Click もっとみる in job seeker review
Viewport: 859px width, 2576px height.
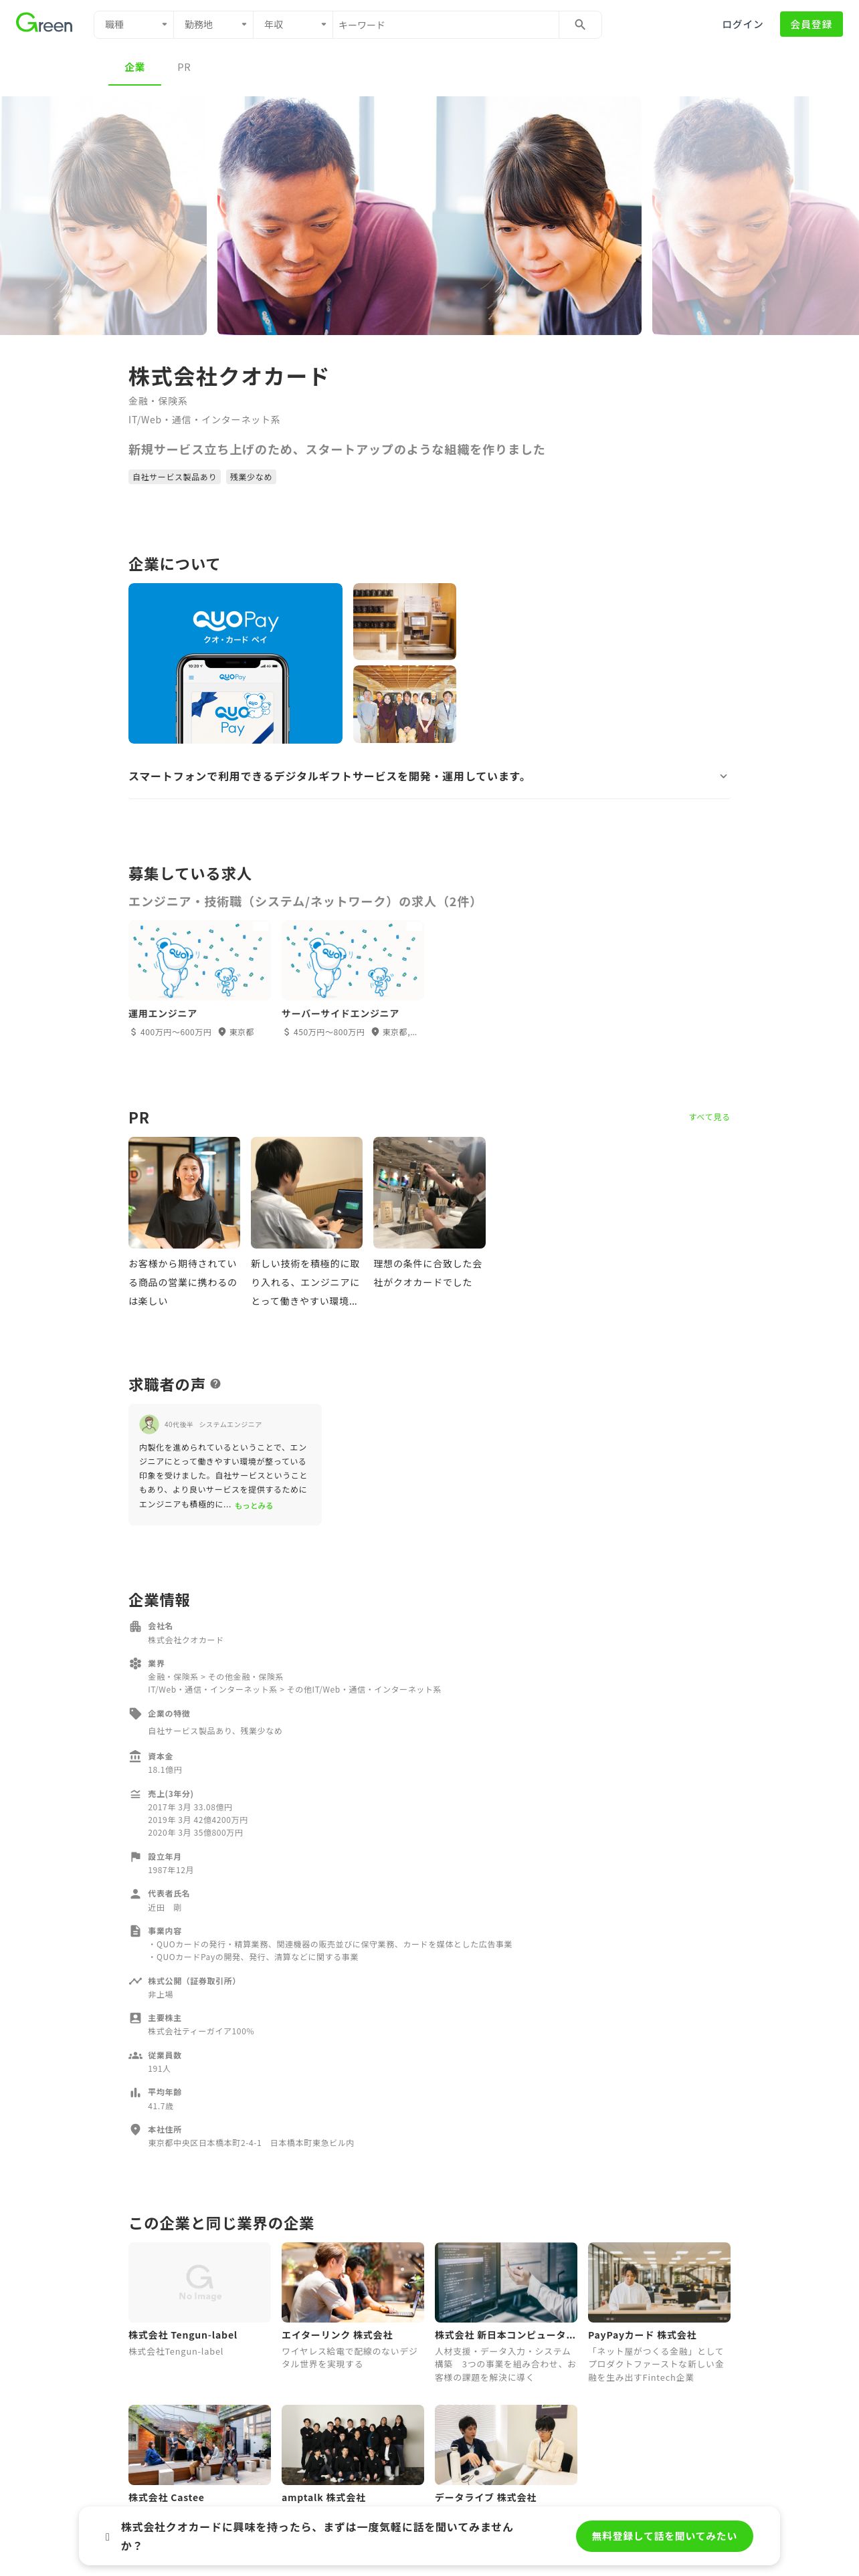point(254,1505)
